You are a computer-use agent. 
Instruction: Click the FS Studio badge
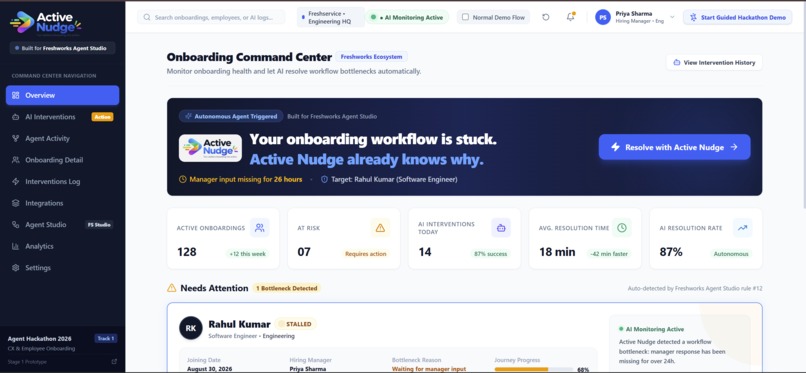(x=99, y=225)
